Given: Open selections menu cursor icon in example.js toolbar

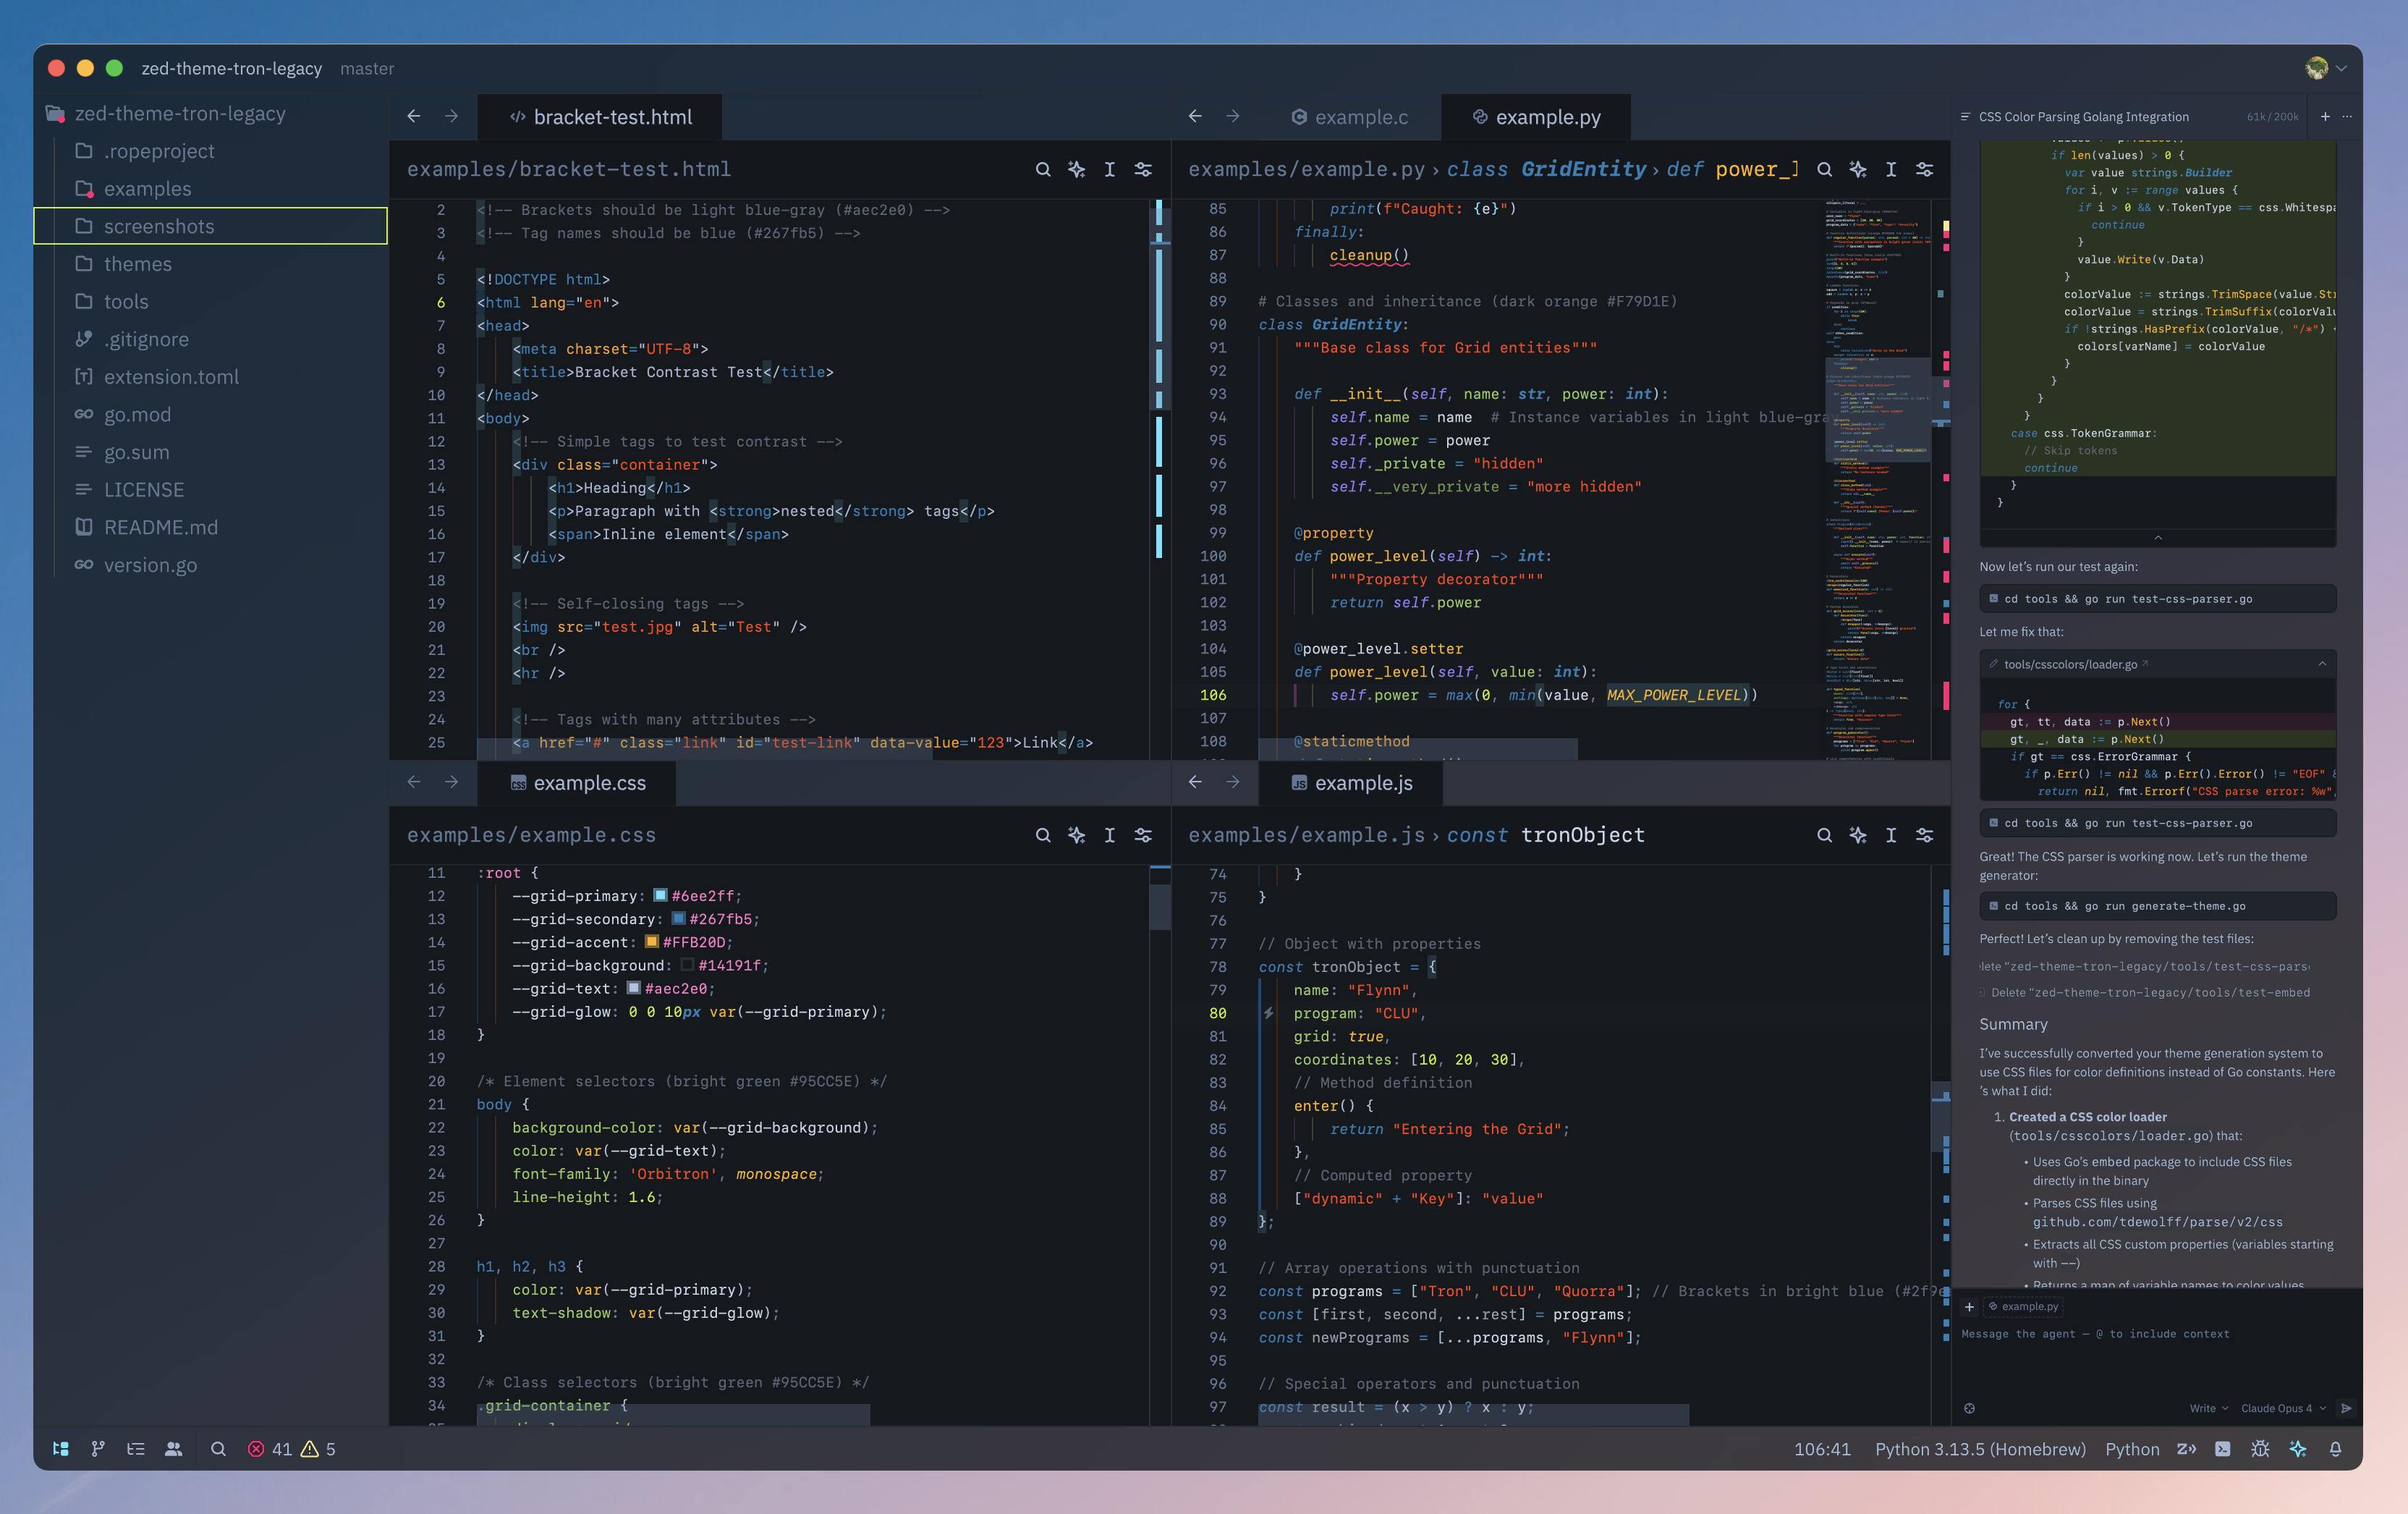Looking at the screenshot, I should click(x=1891, y=834).
